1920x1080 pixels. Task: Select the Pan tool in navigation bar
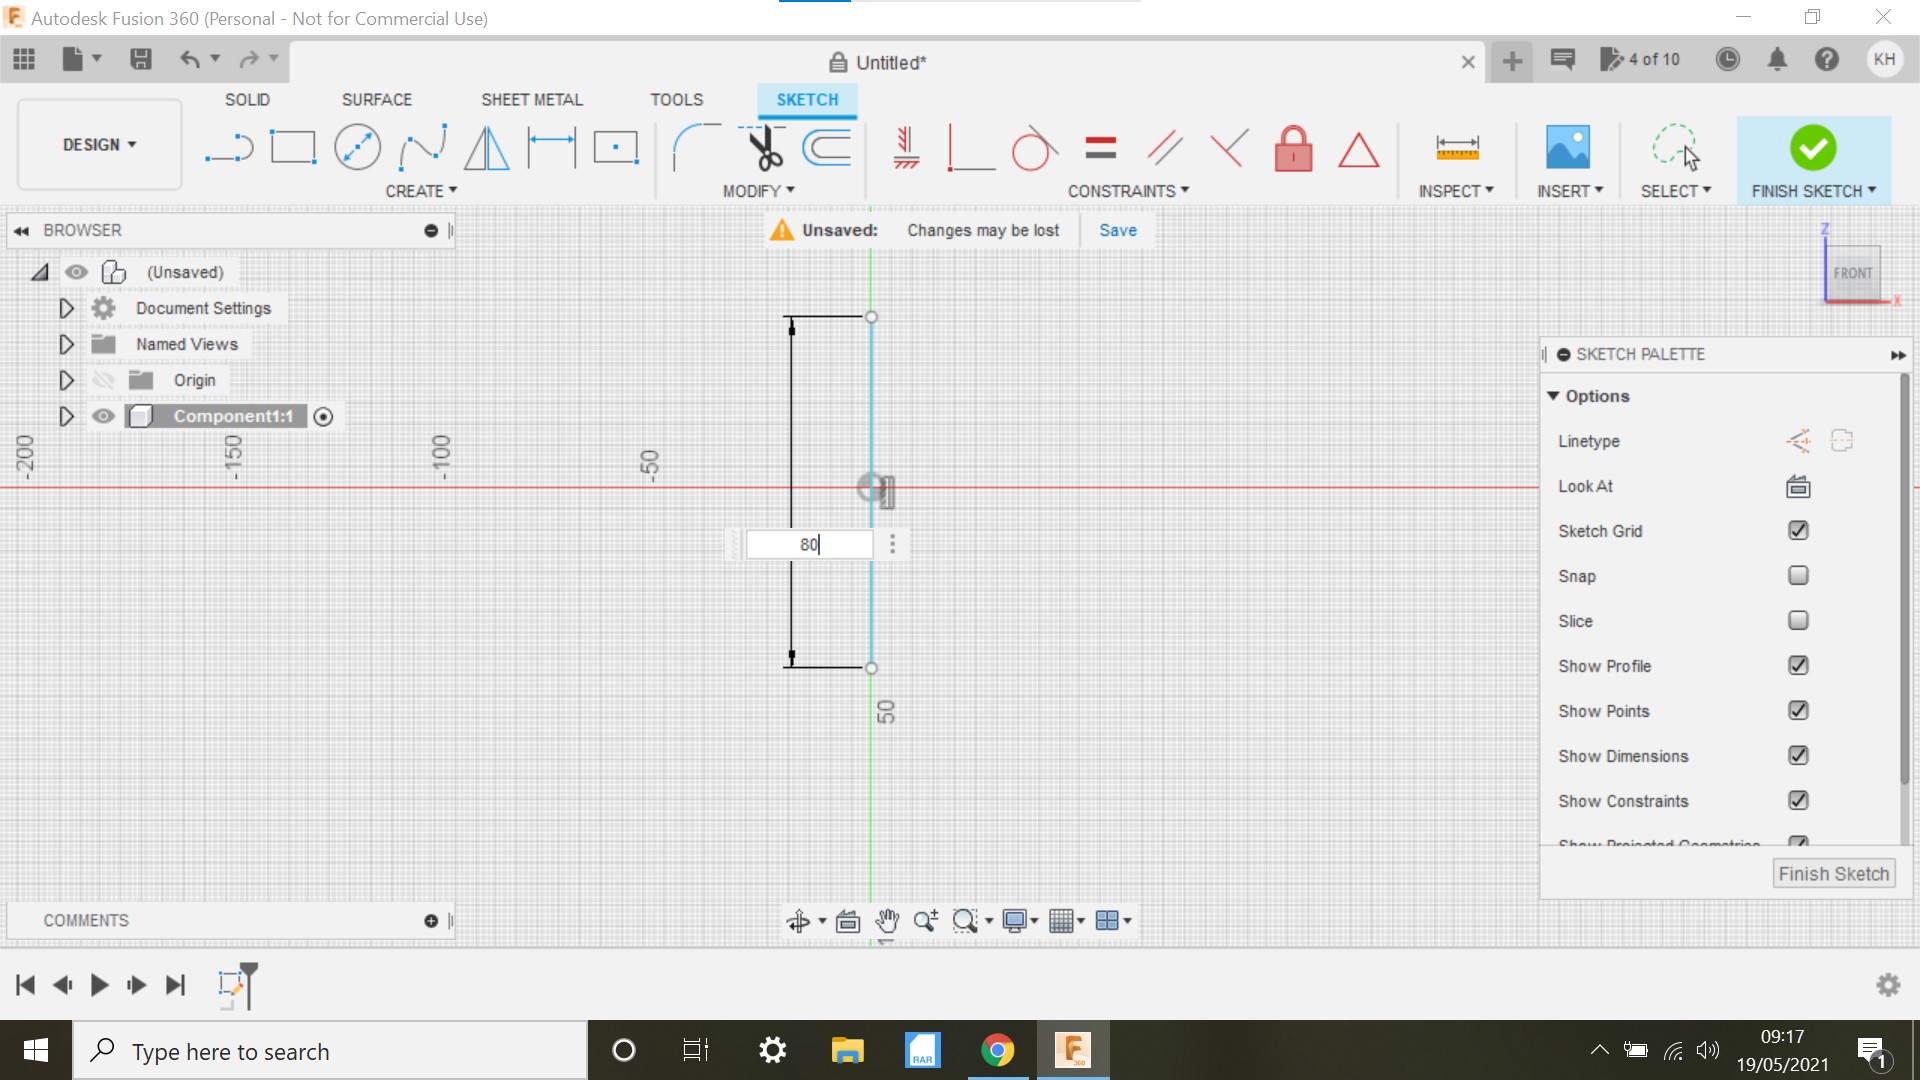click(887, 921)
